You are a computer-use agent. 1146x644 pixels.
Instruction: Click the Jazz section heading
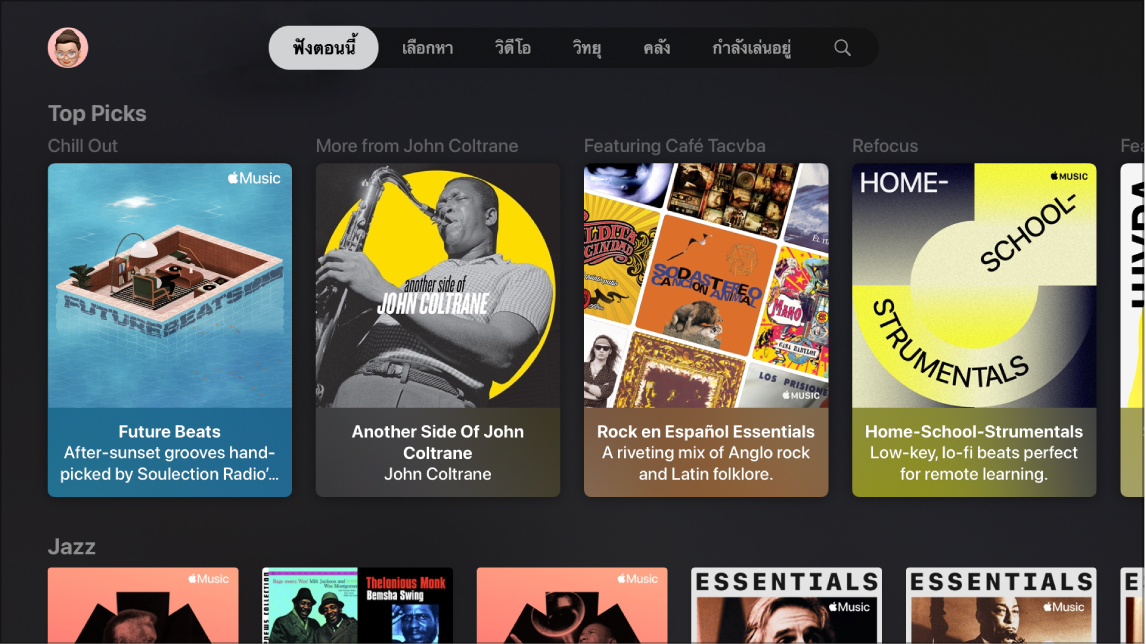72,546
